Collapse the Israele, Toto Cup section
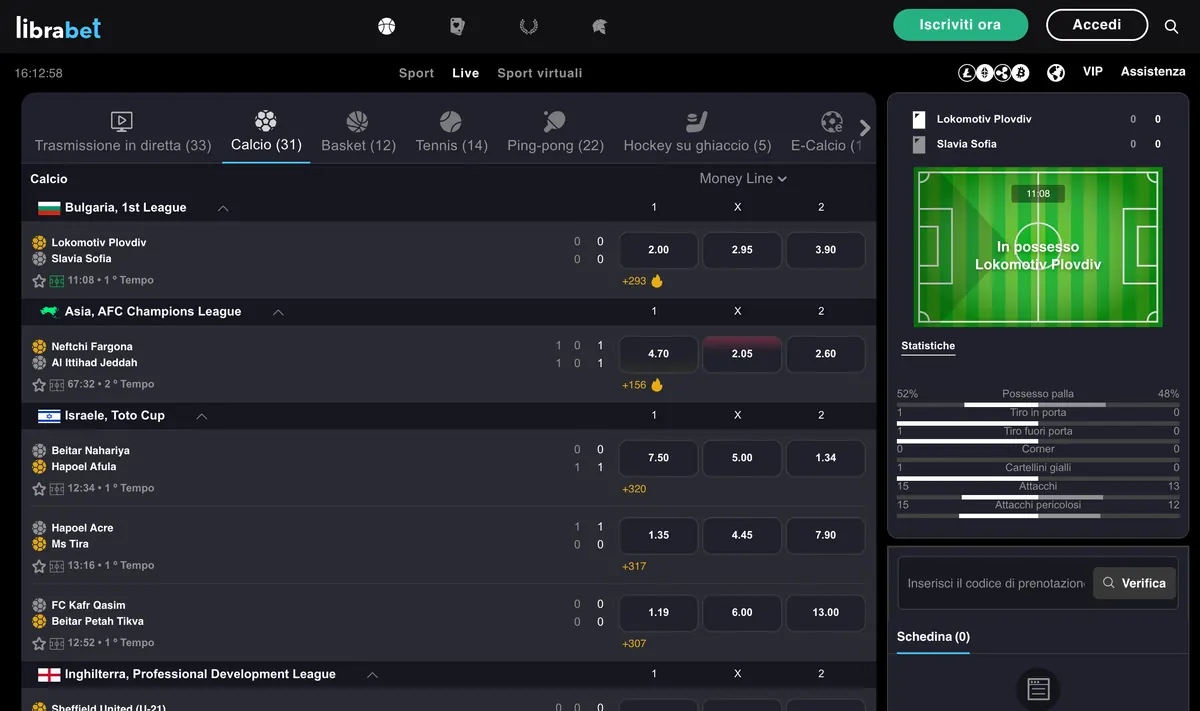This screenshot has width=1200, height=711. 202,416
